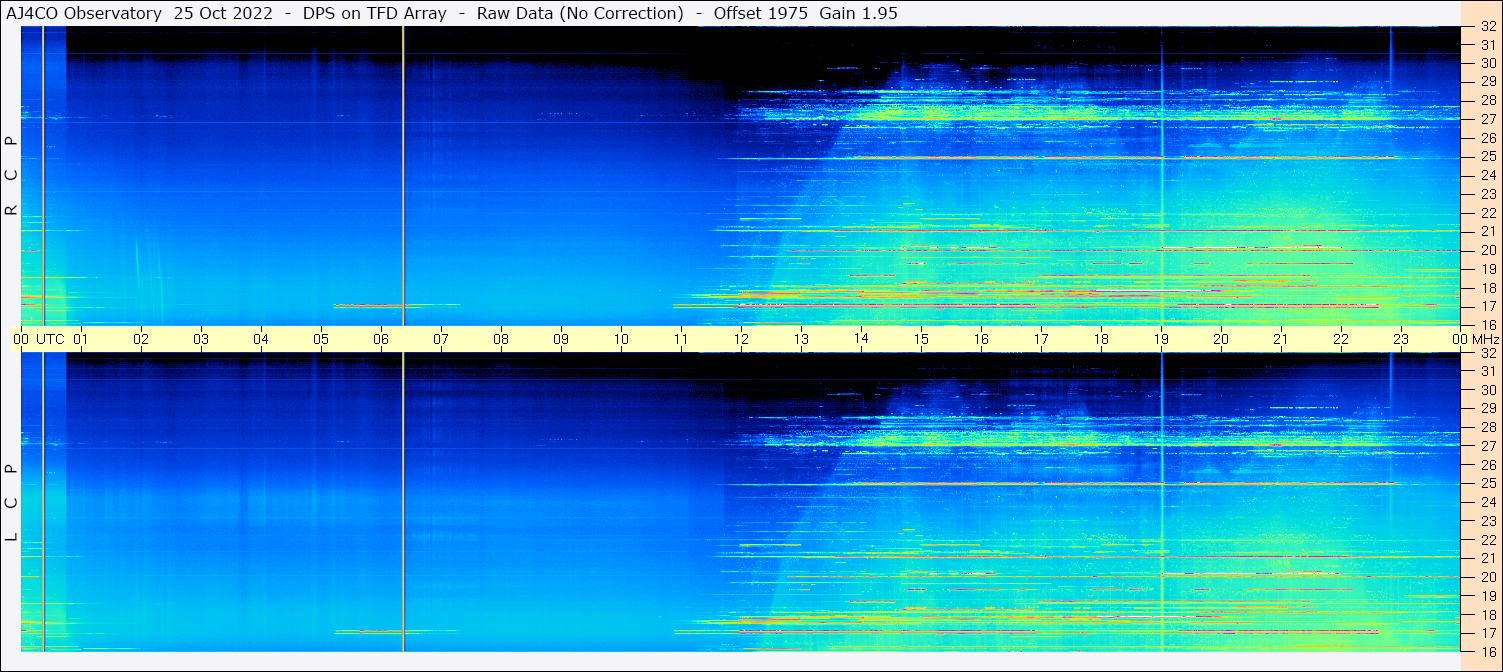This screenshot has height=672, width=1503.
Task: Click the 12 hour tick label
Action: [741, 339]
